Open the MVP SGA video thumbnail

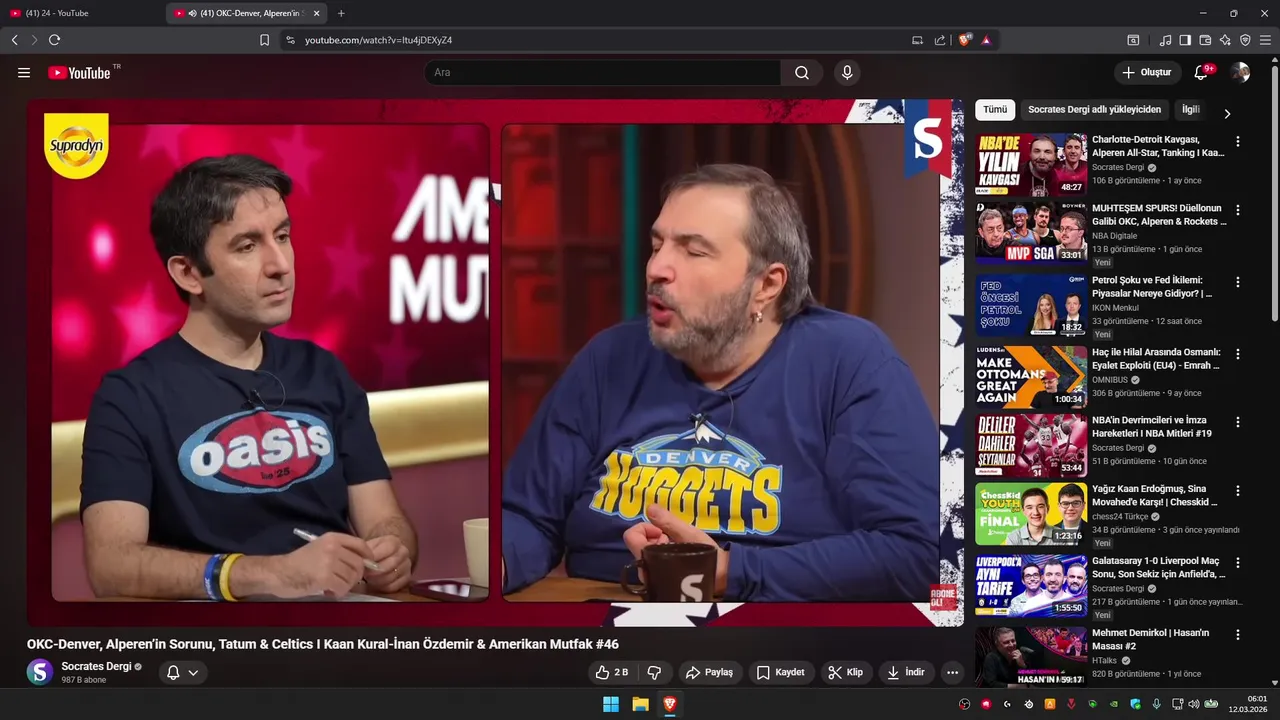(1031, 233)
